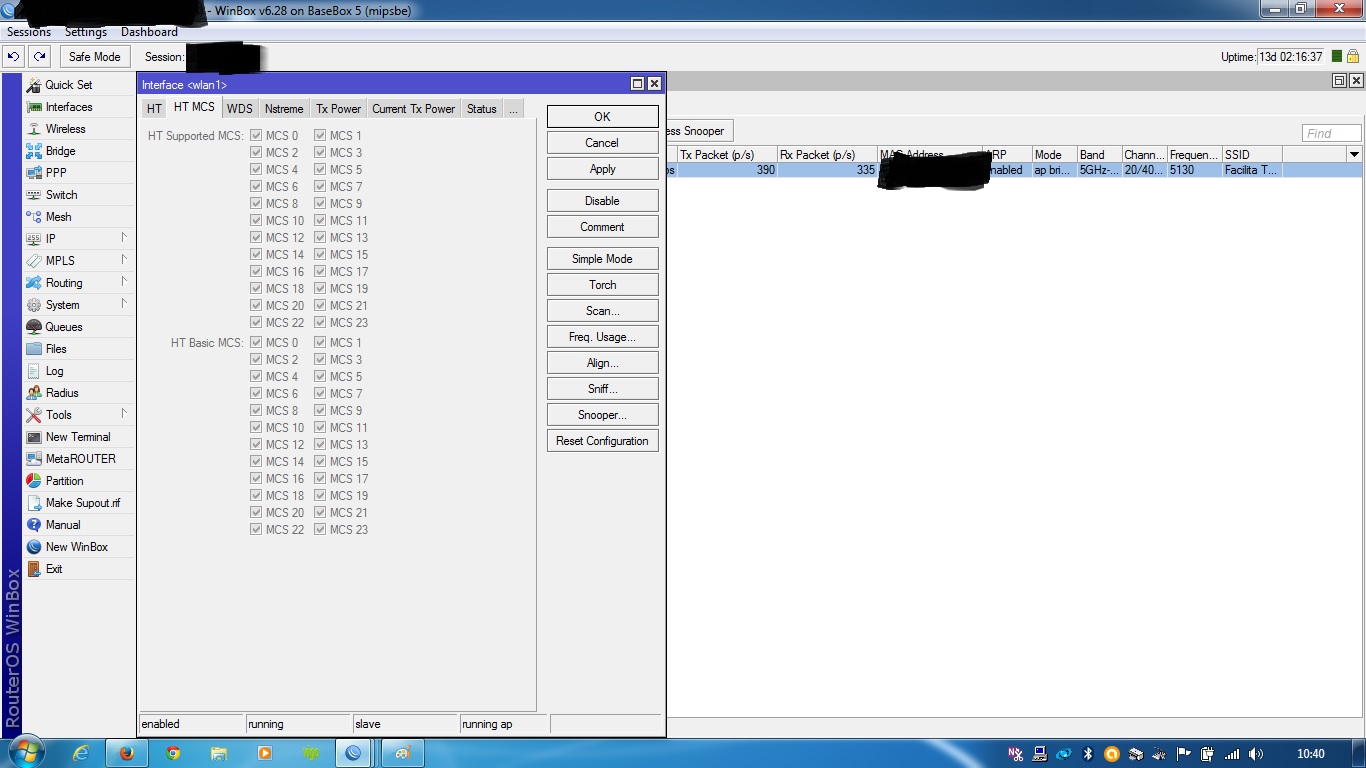
Task: Click the Reset Configuration button
Action: pos(602,441)
